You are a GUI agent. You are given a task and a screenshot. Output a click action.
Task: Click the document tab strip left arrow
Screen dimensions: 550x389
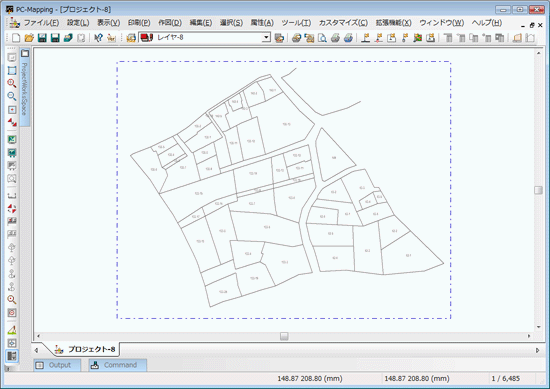point(36,350)
